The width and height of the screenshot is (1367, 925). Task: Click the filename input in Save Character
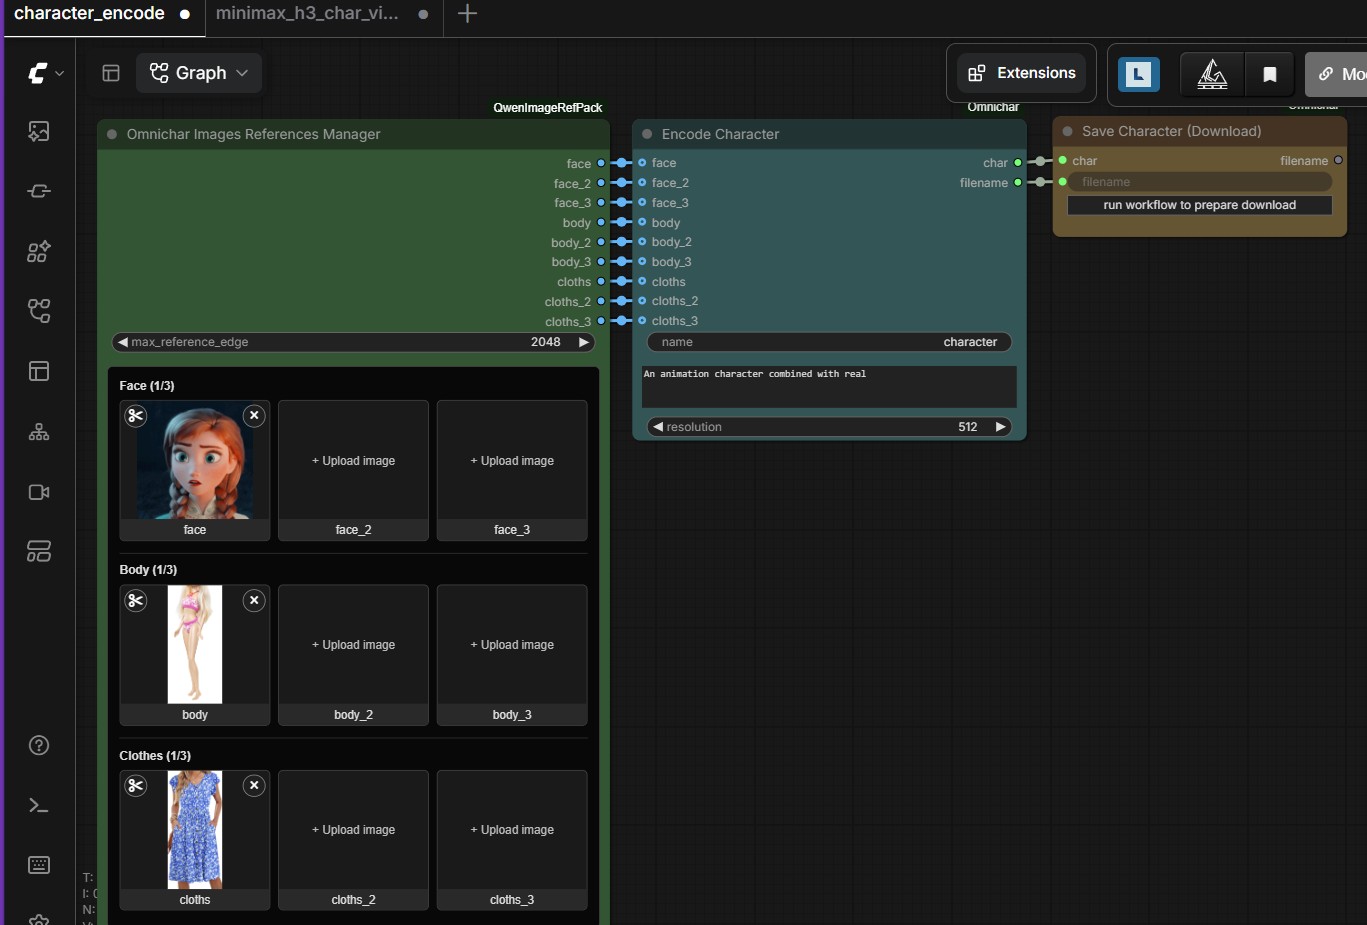[x=1200, y=182]
